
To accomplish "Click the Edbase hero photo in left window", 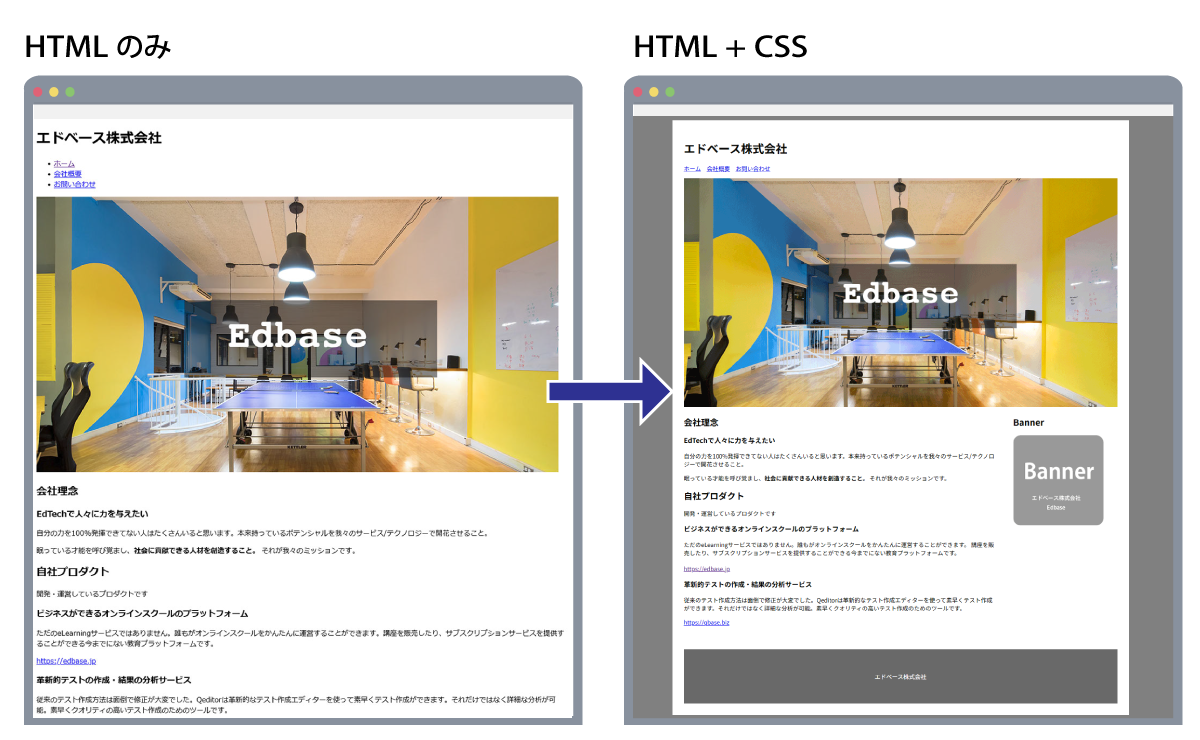I will pos(297,334).
